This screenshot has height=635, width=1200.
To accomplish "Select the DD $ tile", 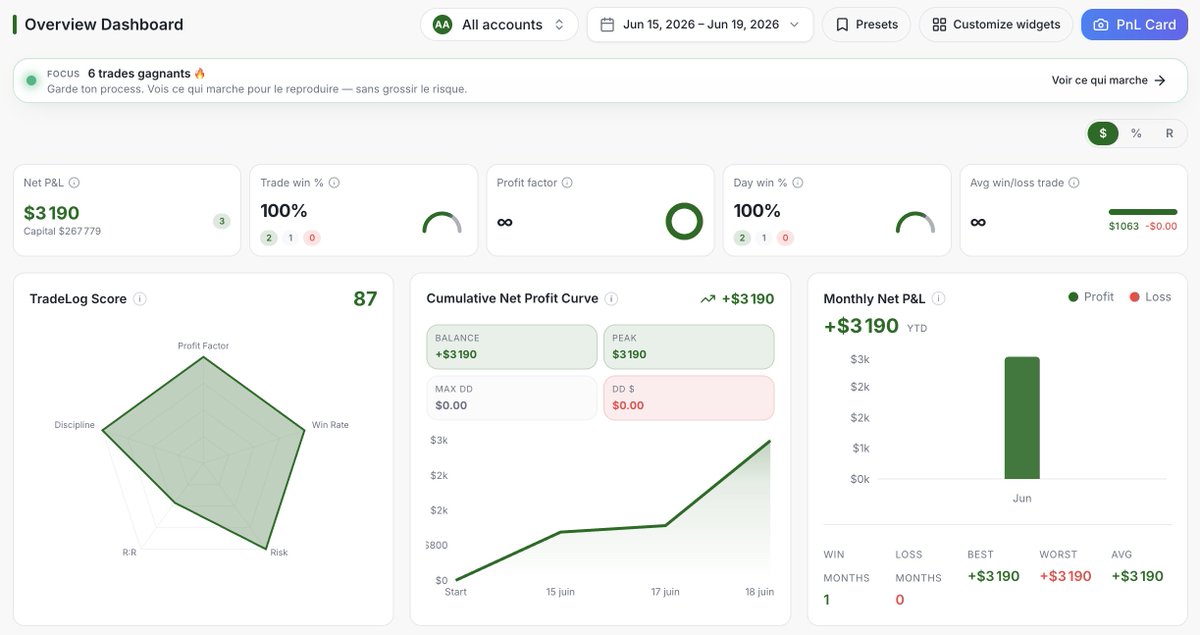I will click(689, 398).
